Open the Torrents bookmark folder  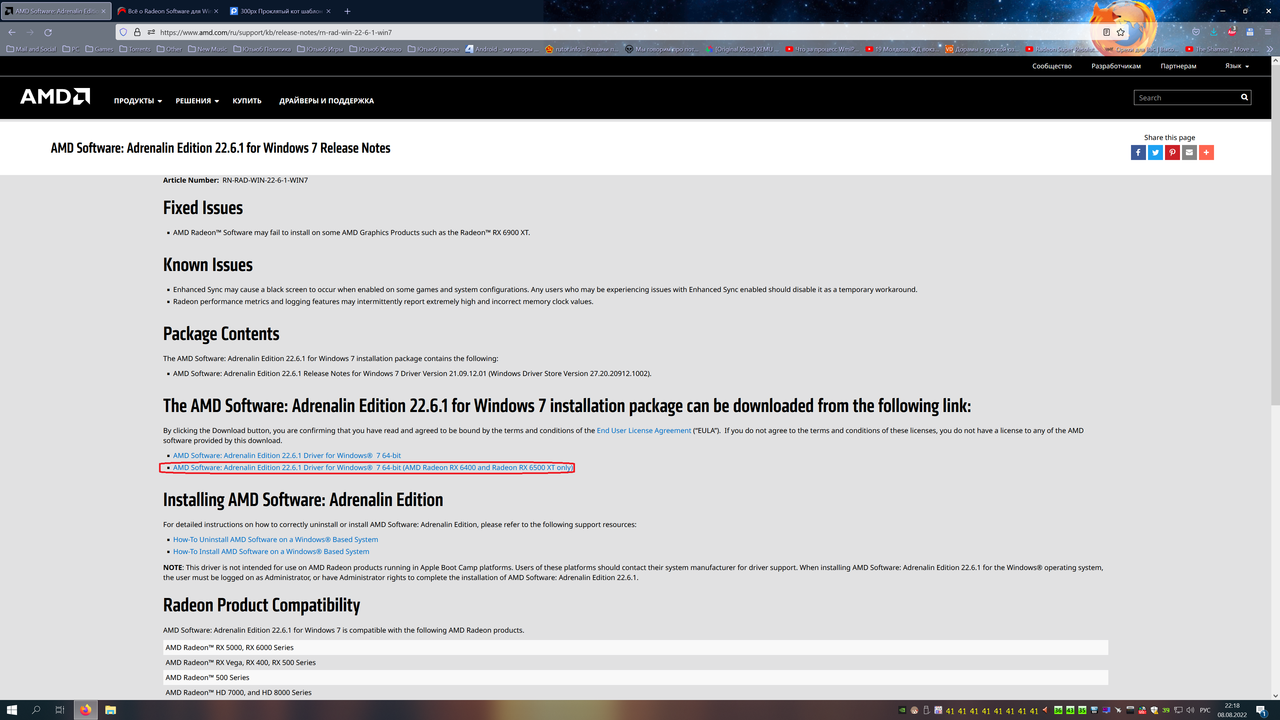pos(134,48)
